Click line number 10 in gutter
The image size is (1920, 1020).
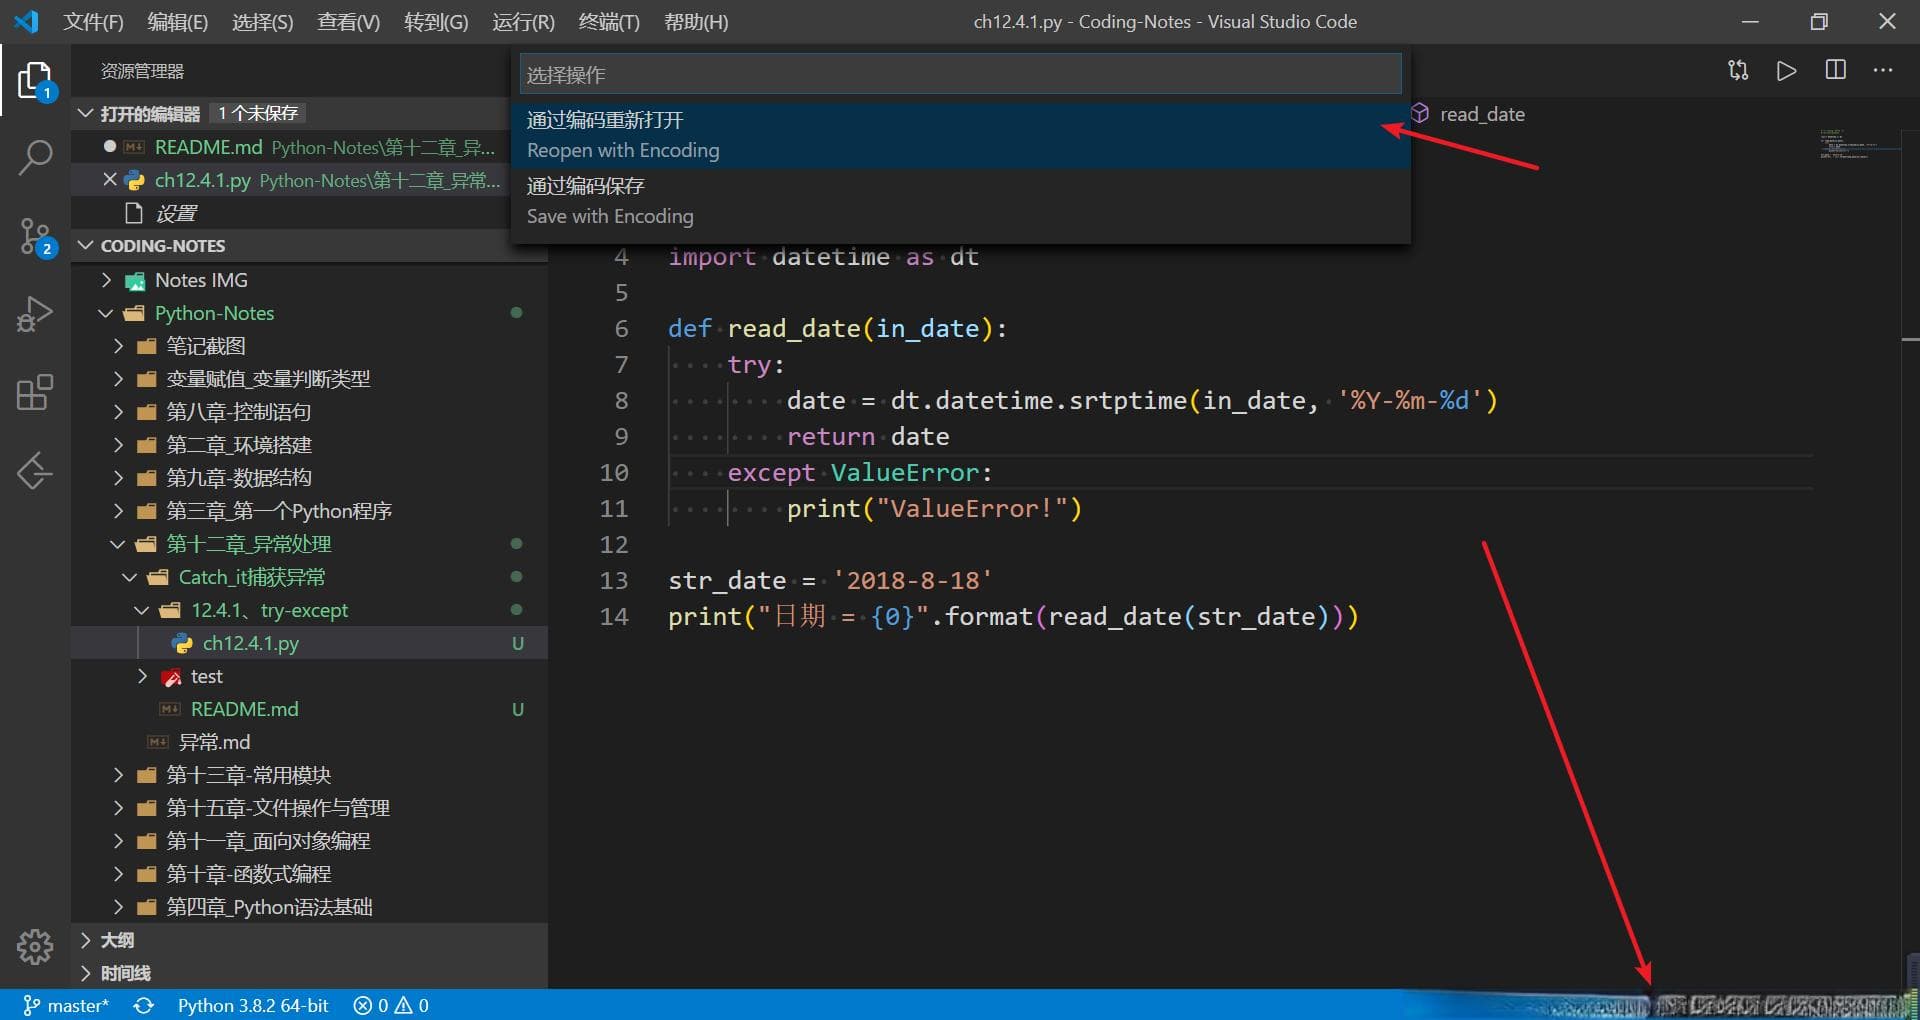coord(614,473)
